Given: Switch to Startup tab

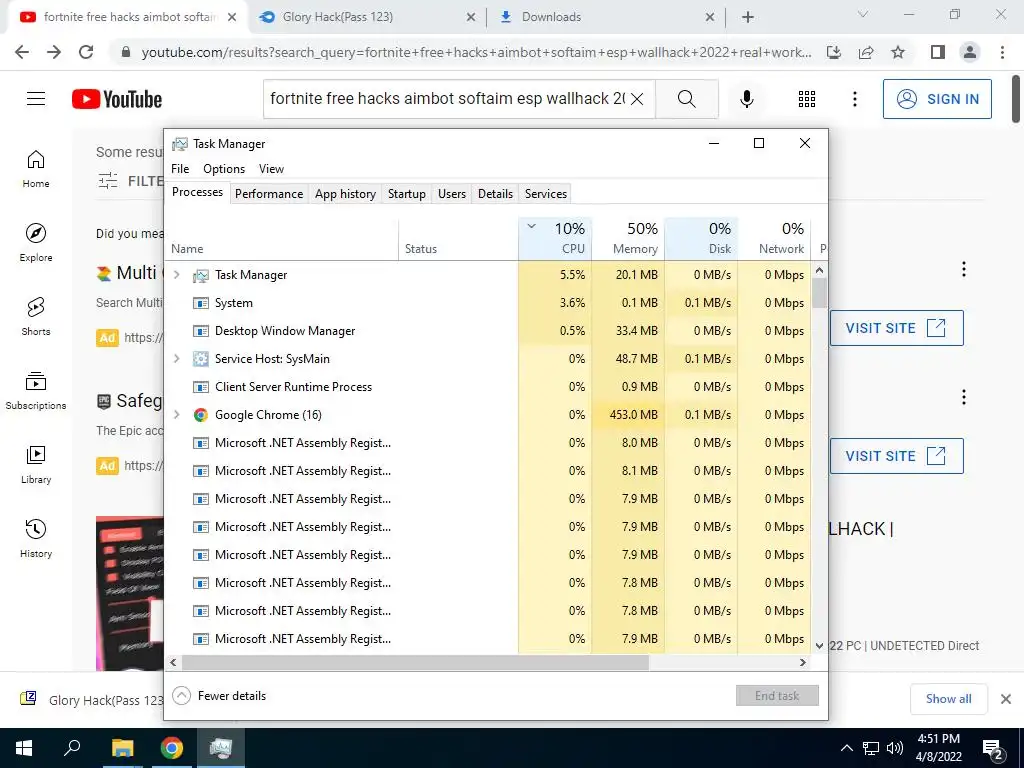Looking at the screenshot, I should tap(407, 194).
